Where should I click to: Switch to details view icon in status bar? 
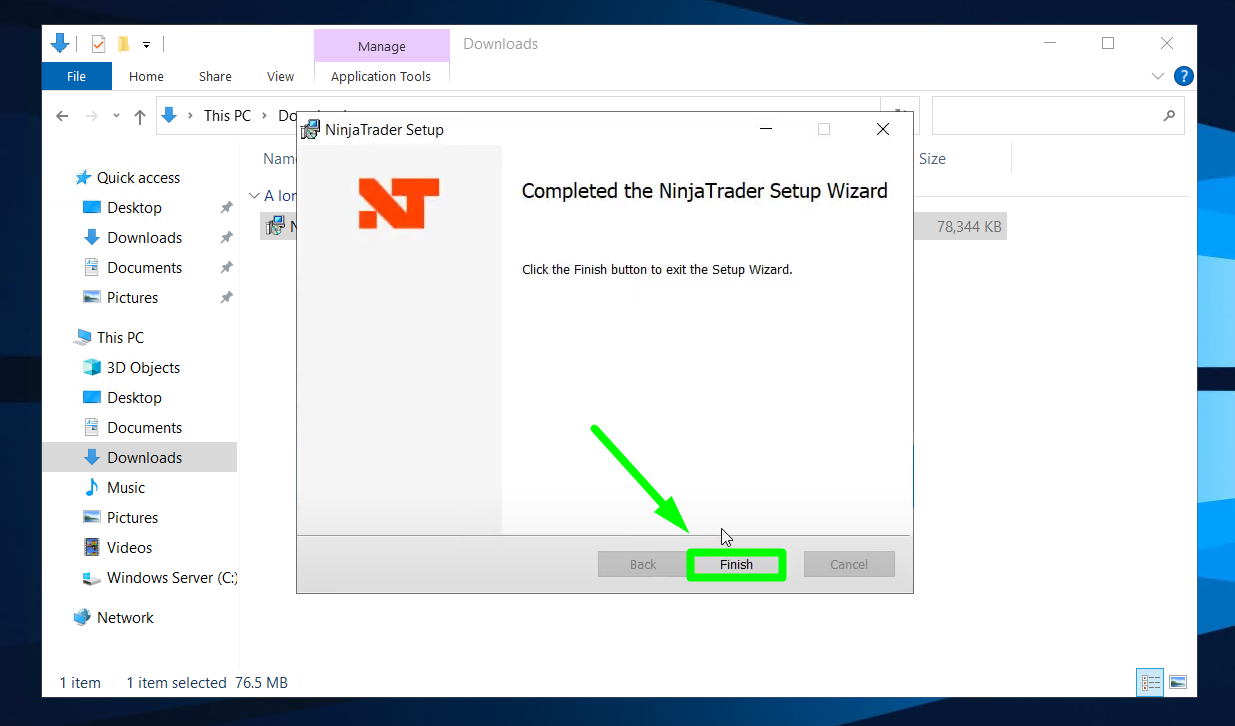1150,682
